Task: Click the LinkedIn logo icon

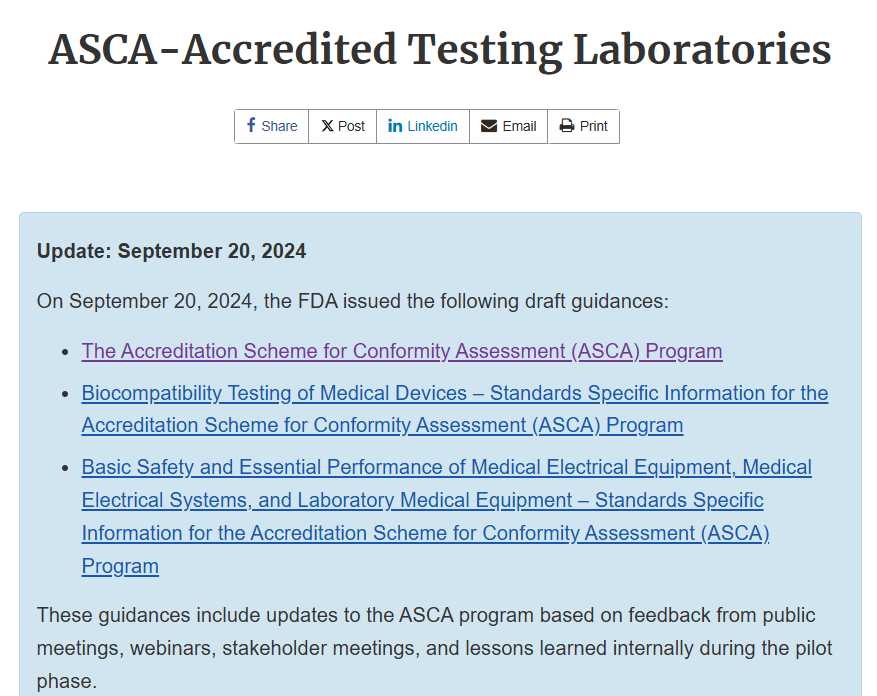Action: click(x=395, y=126)
